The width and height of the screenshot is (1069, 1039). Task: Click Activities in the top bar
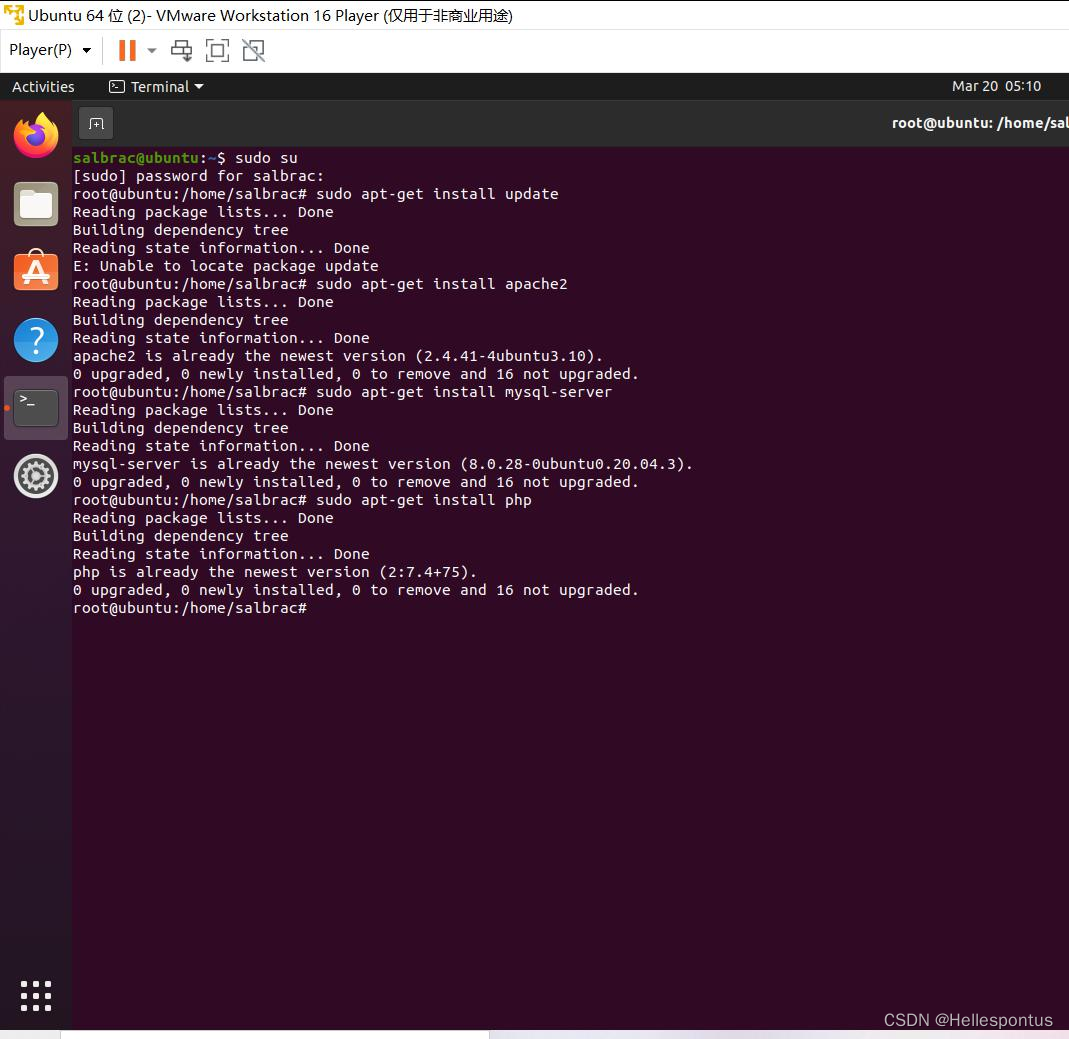[x=43, y=86]
